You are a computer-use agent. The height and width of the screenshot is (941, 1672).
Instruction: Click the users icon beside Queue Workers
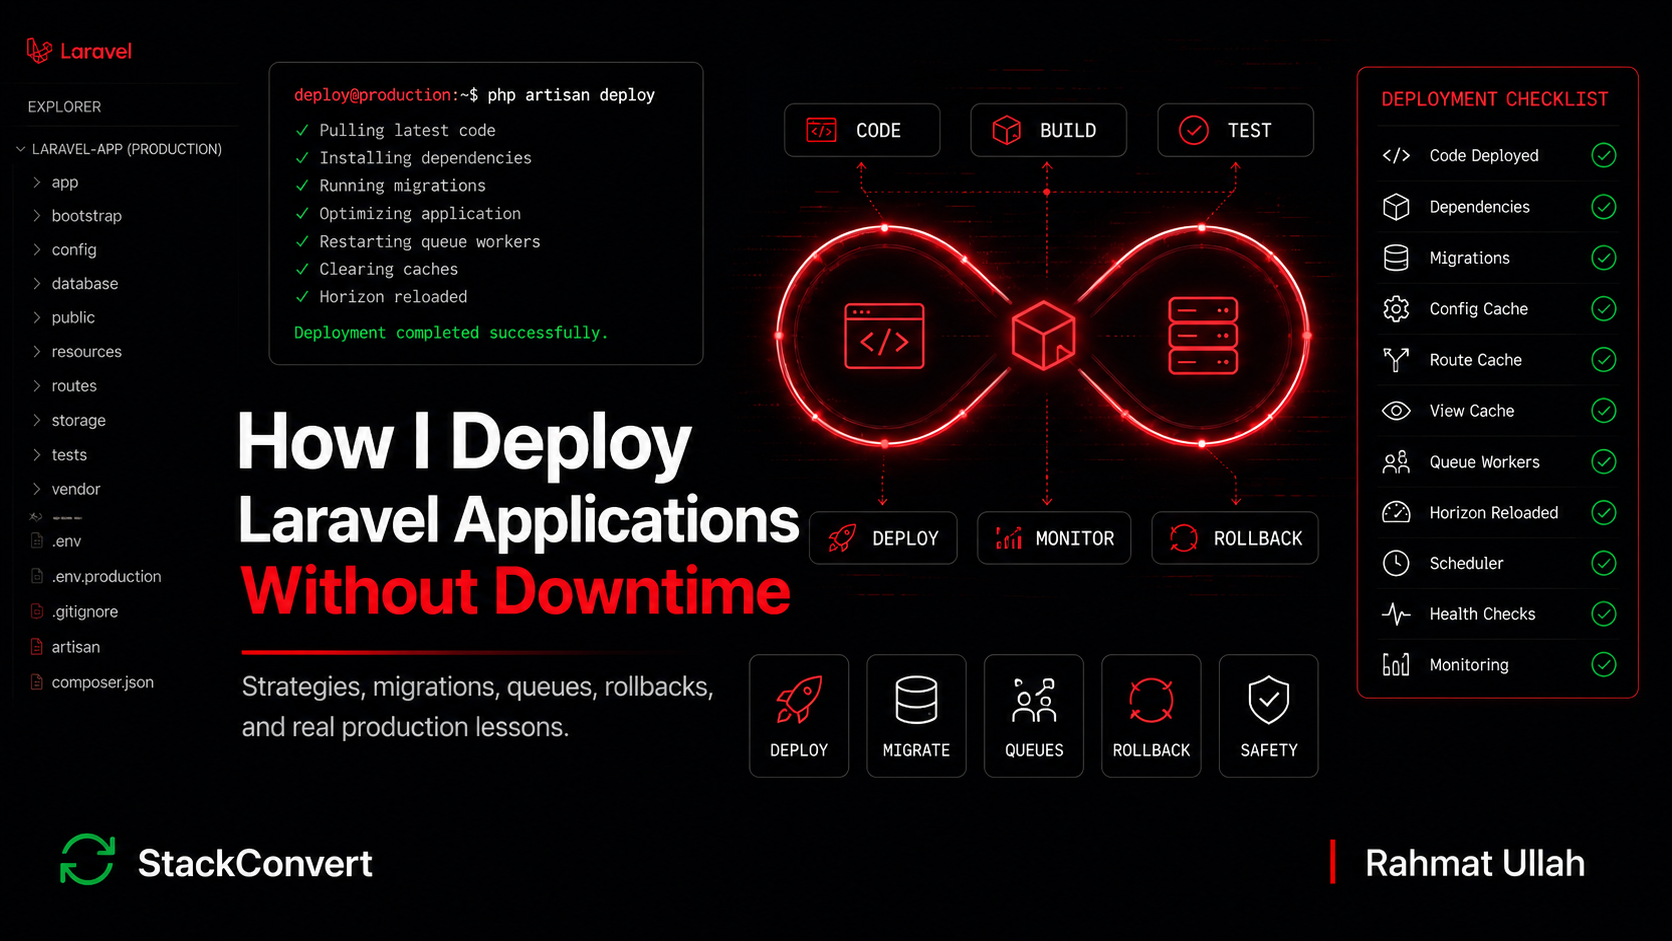tap(1396, 461)
